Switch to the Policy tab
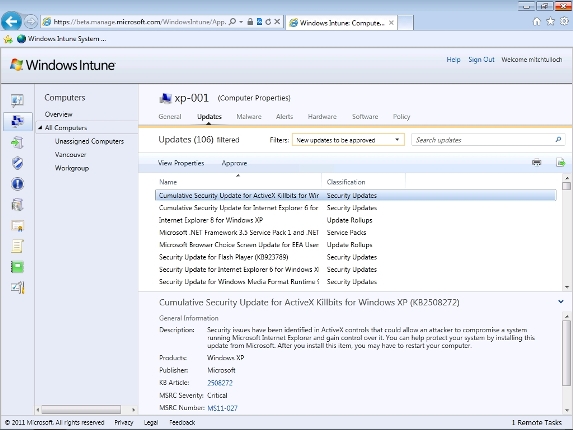The image size is (573, 430). (x=401, y=117)
